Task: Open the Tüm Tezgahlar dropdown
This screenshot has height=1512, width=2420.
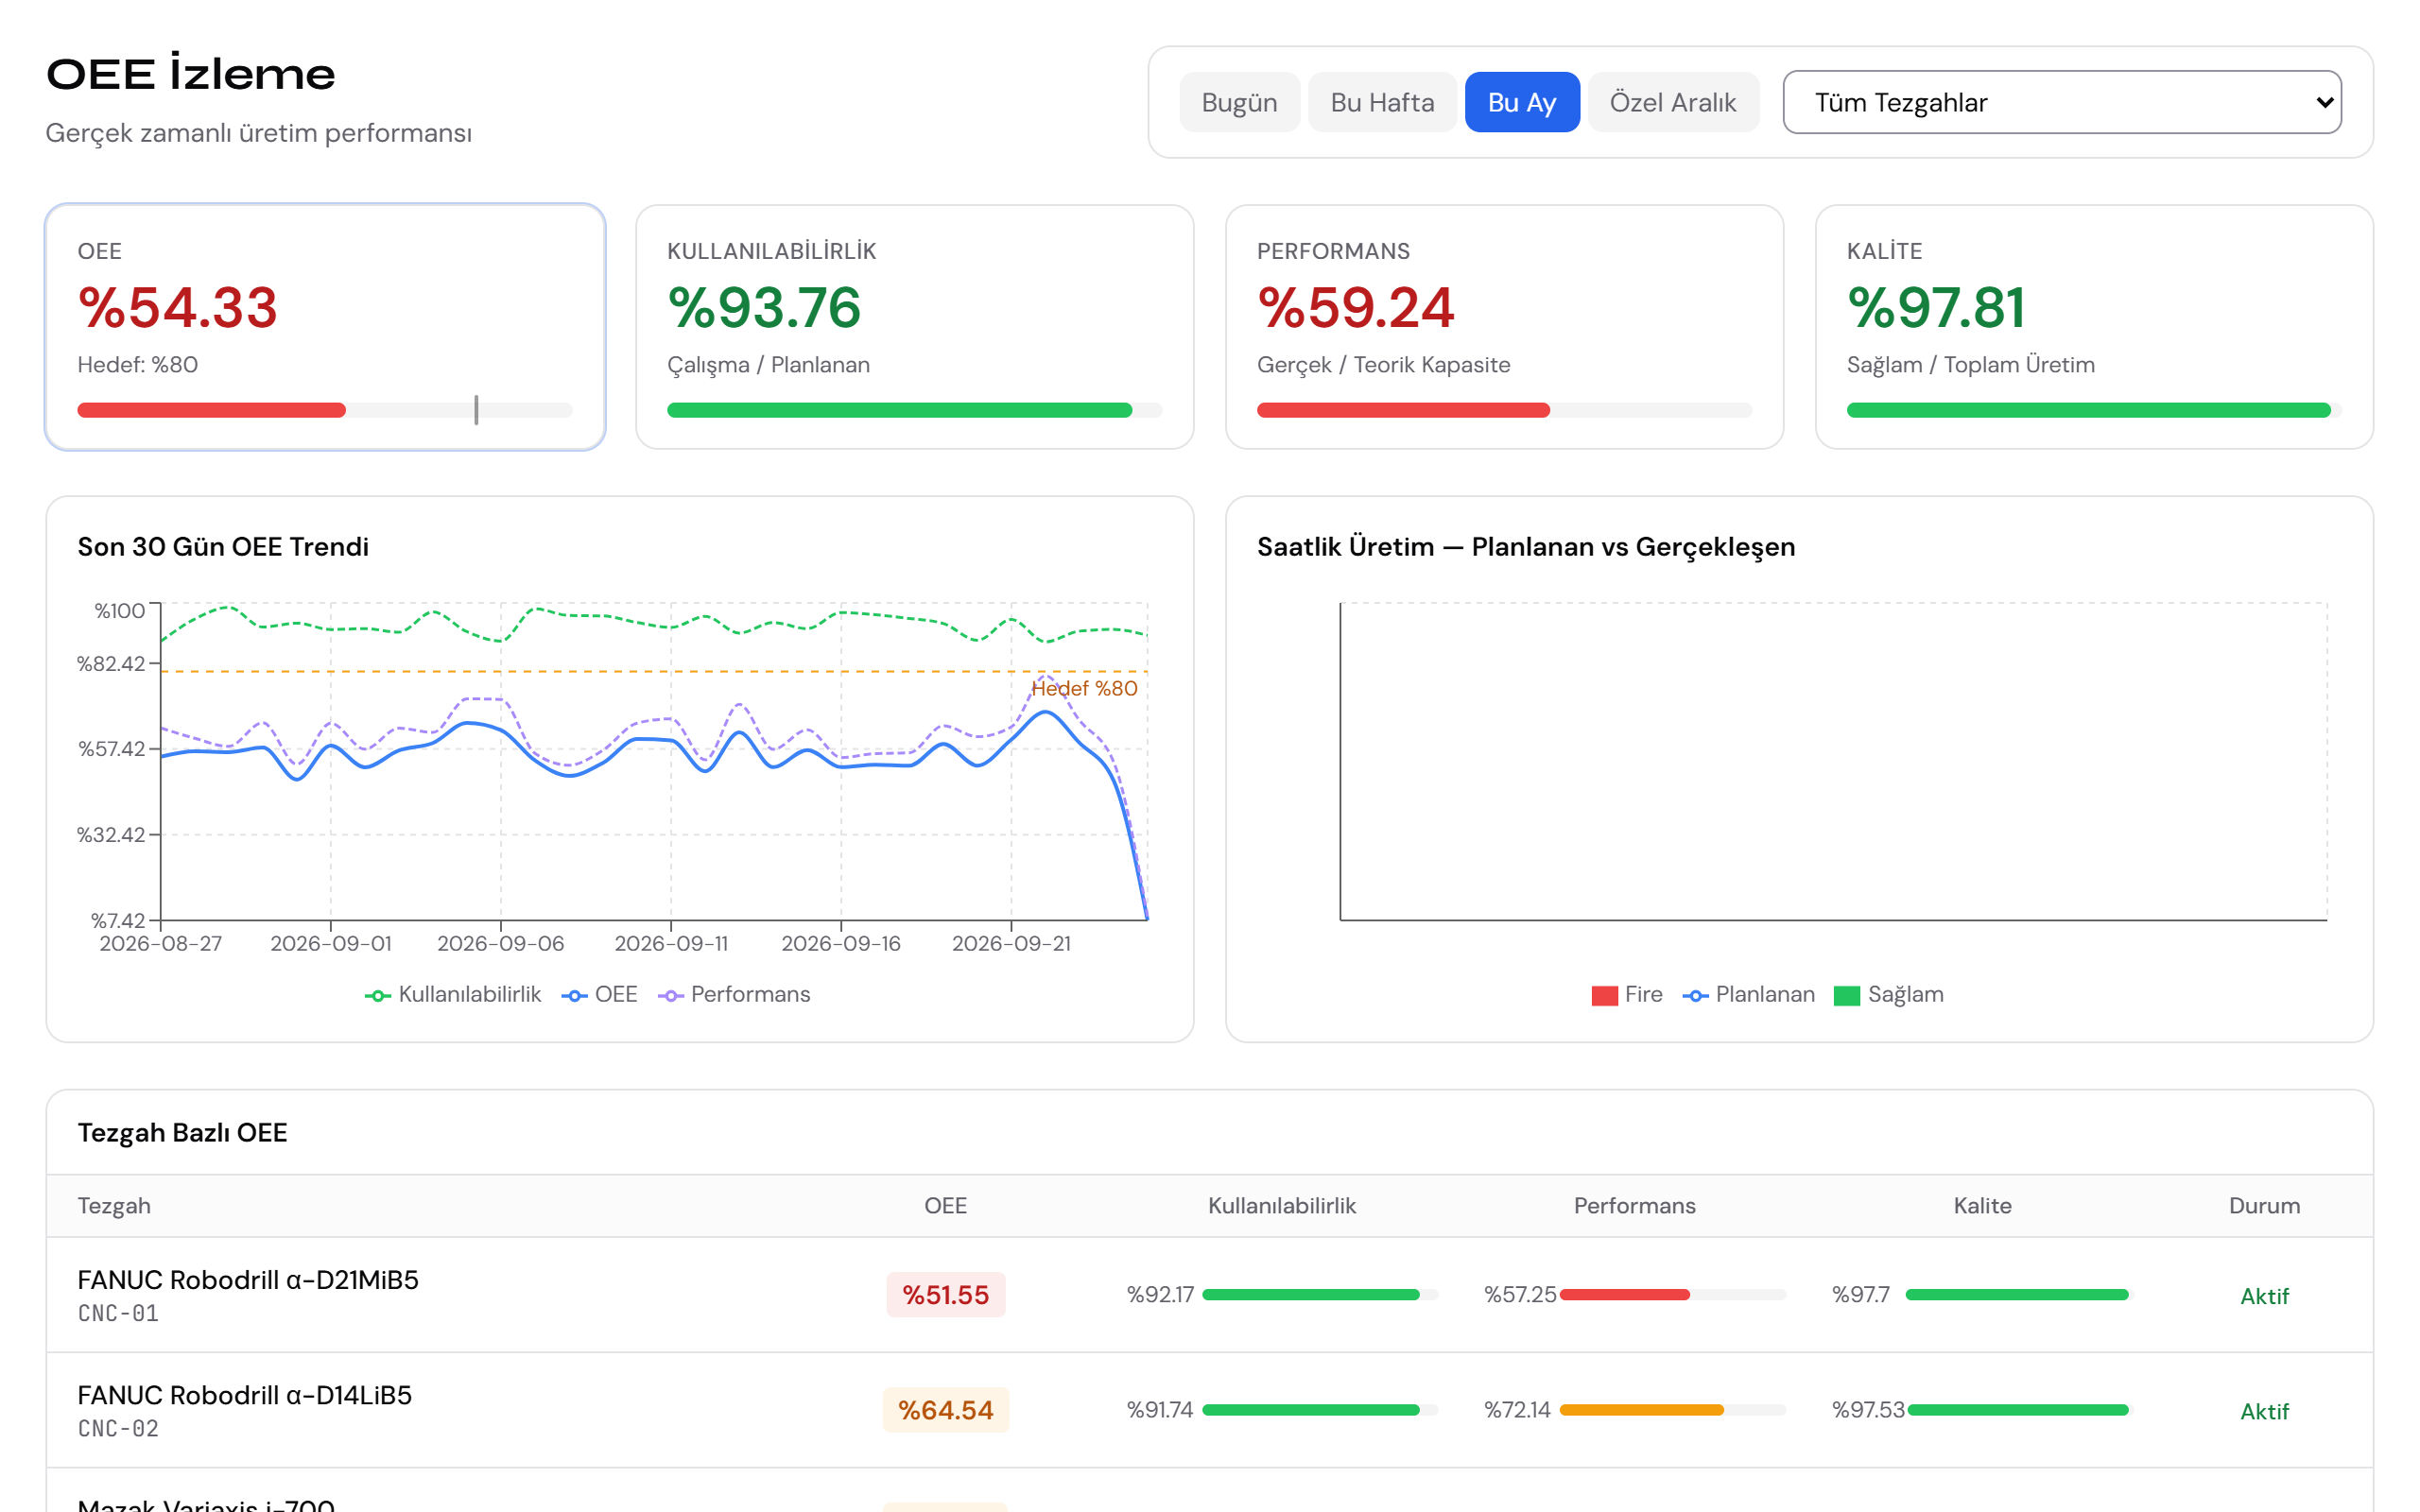Action: click(x=2061, y=102)
